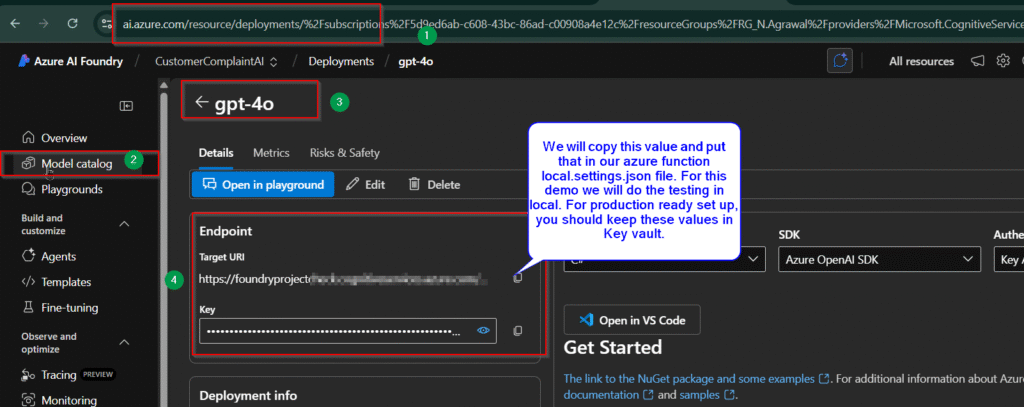This screenshot has width=1024, height=407.
Task: Open settings gear icon in the header
Action: (1003, 61)
